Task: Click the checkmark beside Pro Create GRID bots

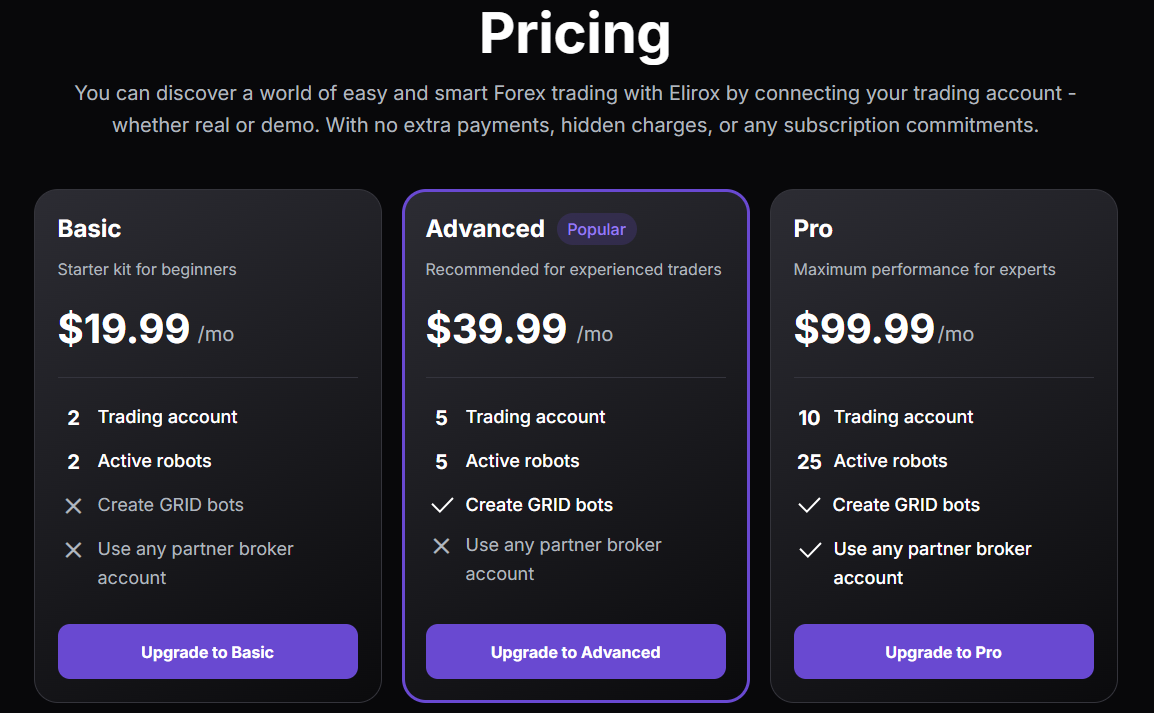Action: pyautogui.click(x=809, y=506)
